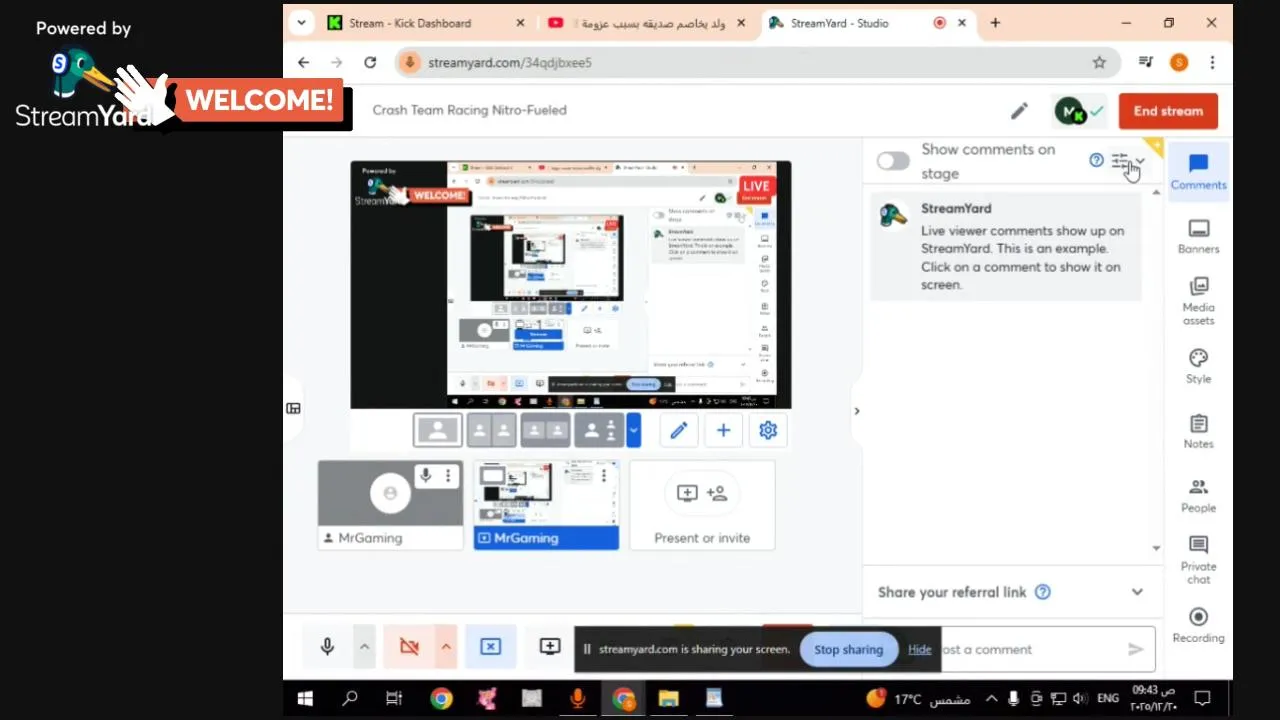Open the Banners panel
The width and height of the screenshot is (1280, 720).
point(1198,237)
